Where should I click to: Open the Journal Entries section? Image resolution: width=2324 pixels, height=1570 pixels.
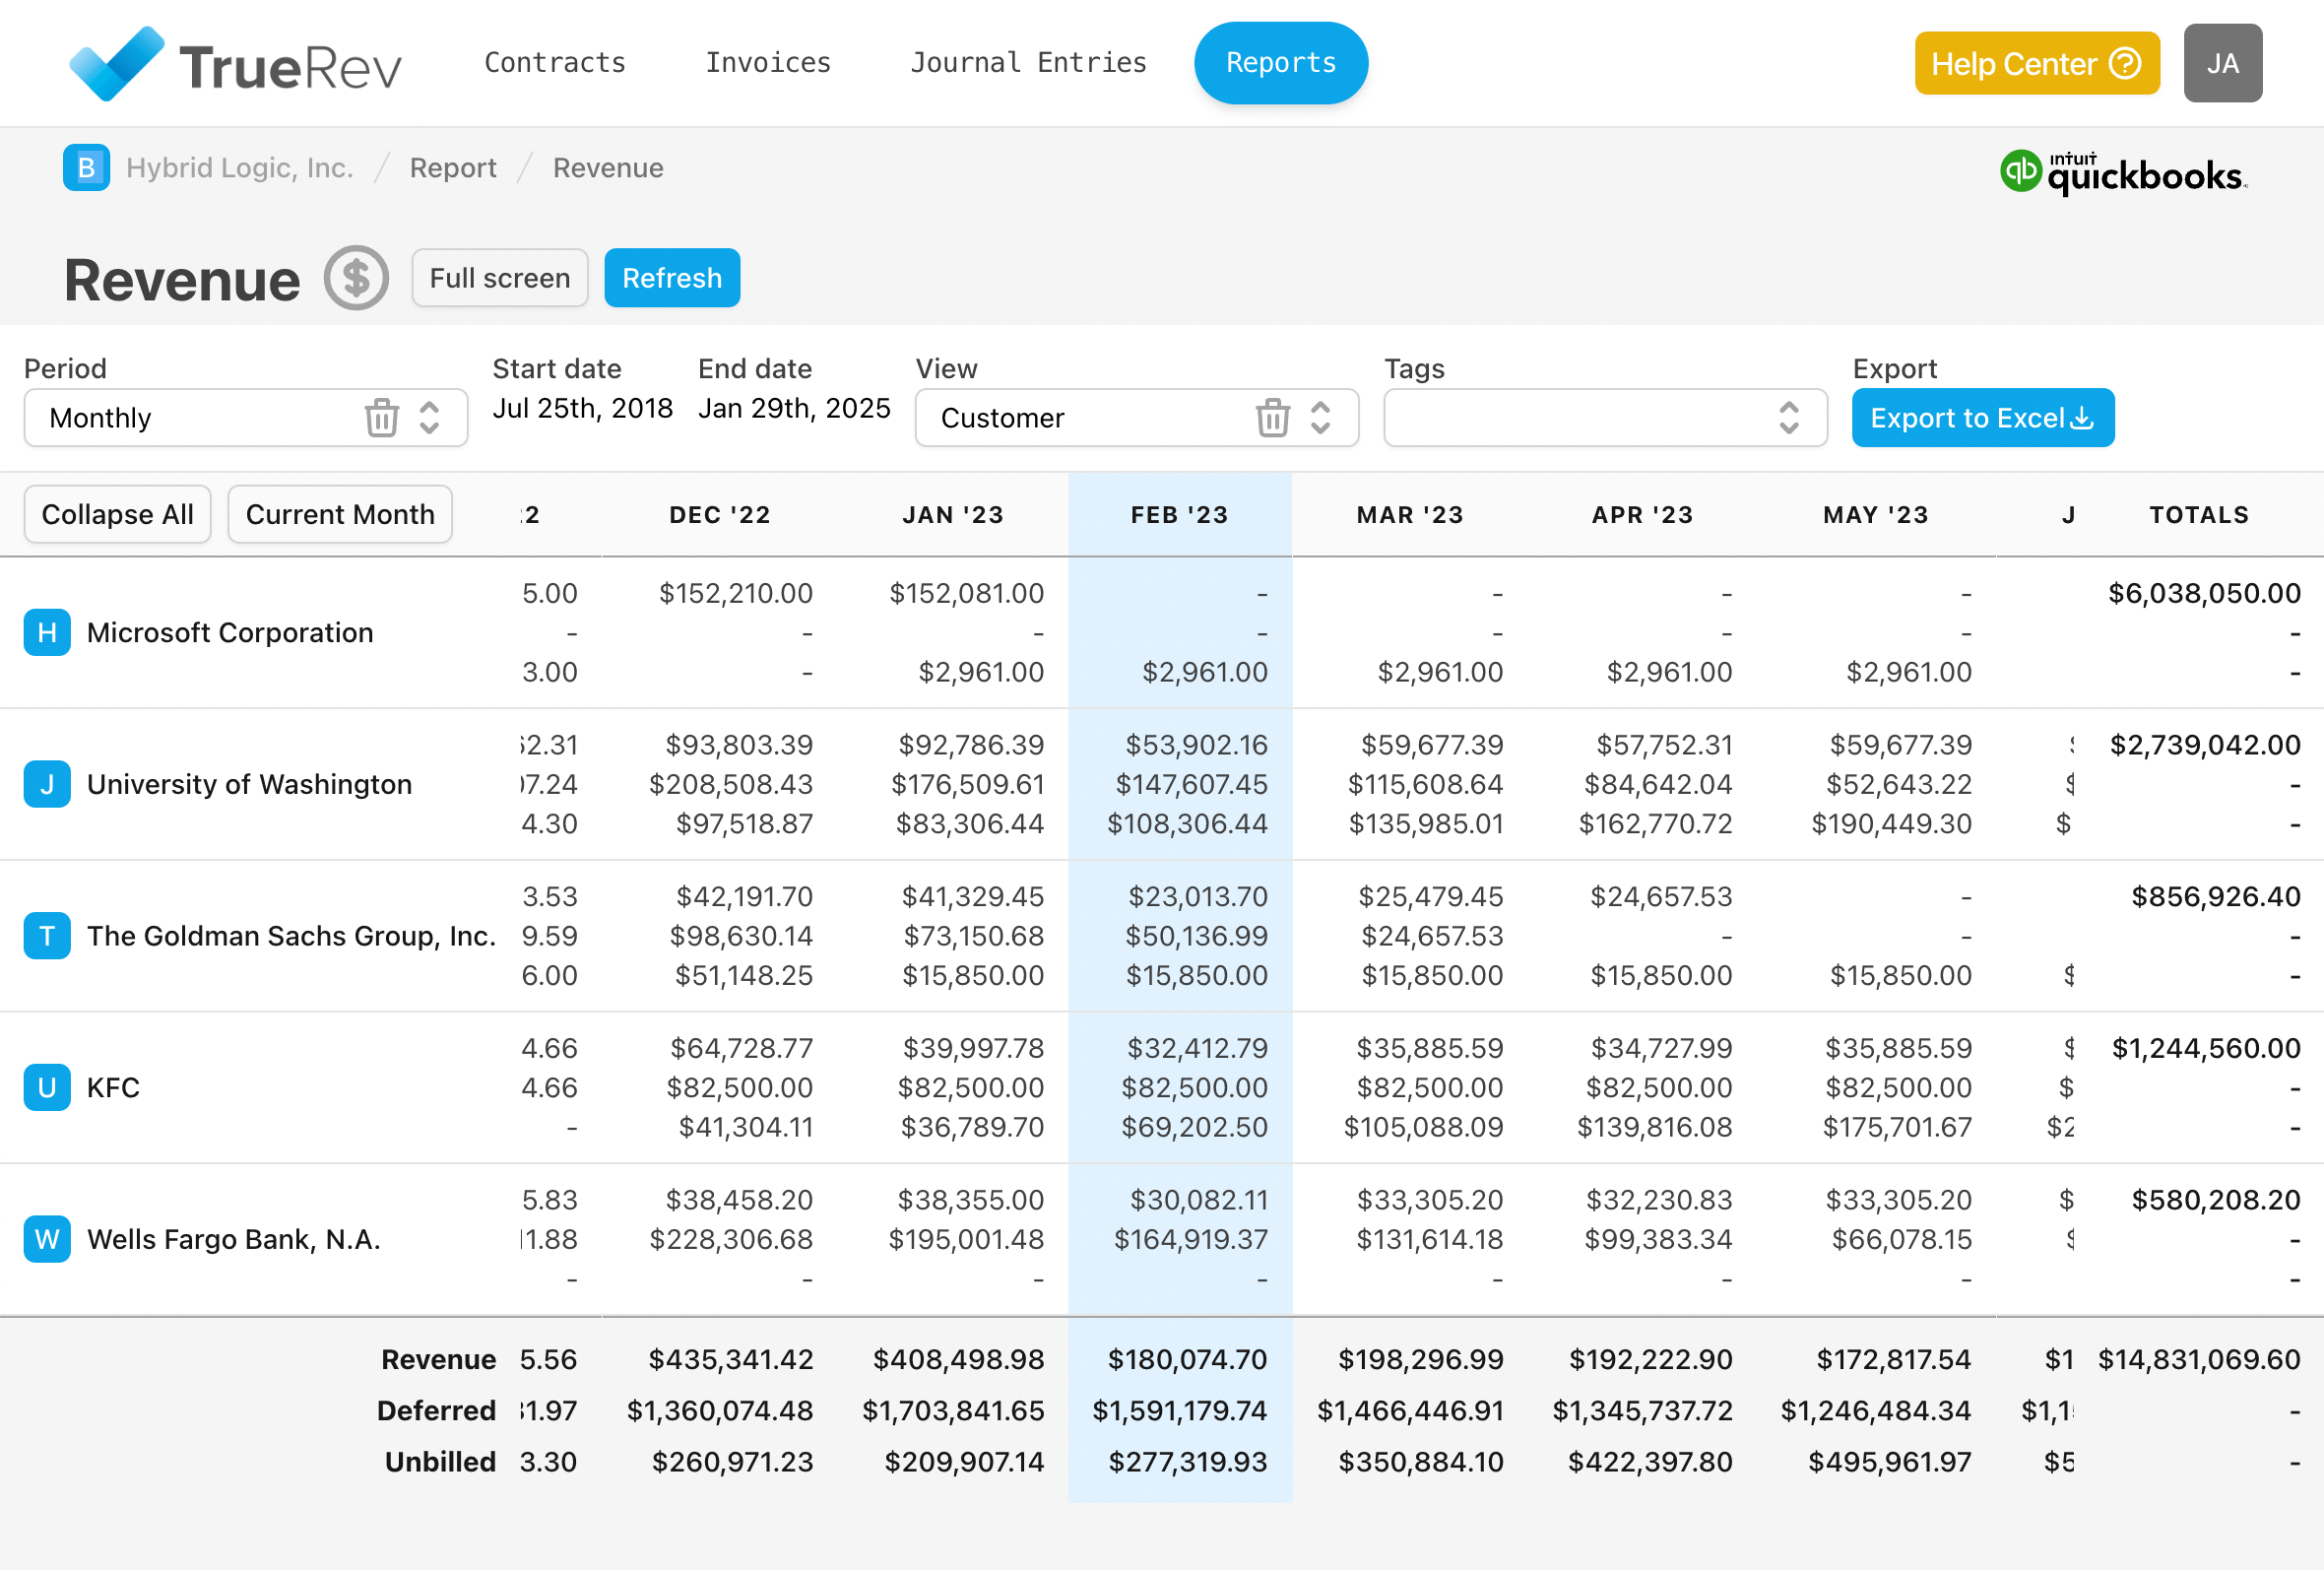[1028, 62]
